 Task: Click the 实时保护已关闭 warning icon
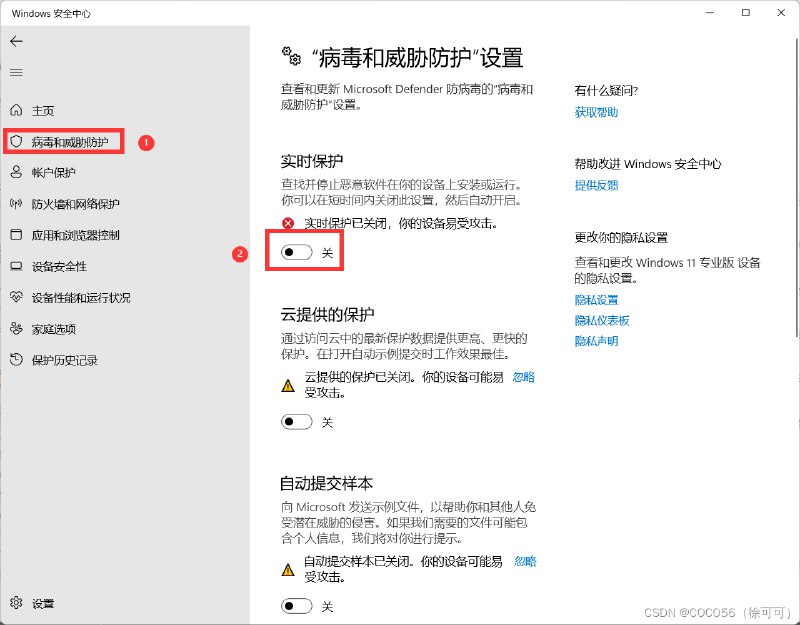tap(289, 223)
